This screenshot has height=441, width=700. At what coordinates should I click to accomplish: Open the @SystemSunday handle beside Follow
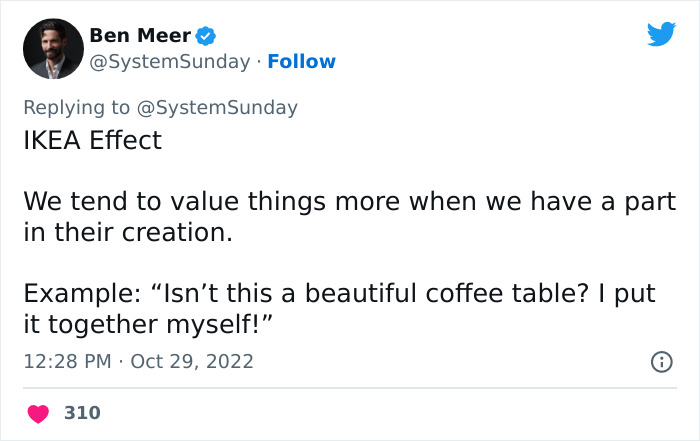pos(170,61)
